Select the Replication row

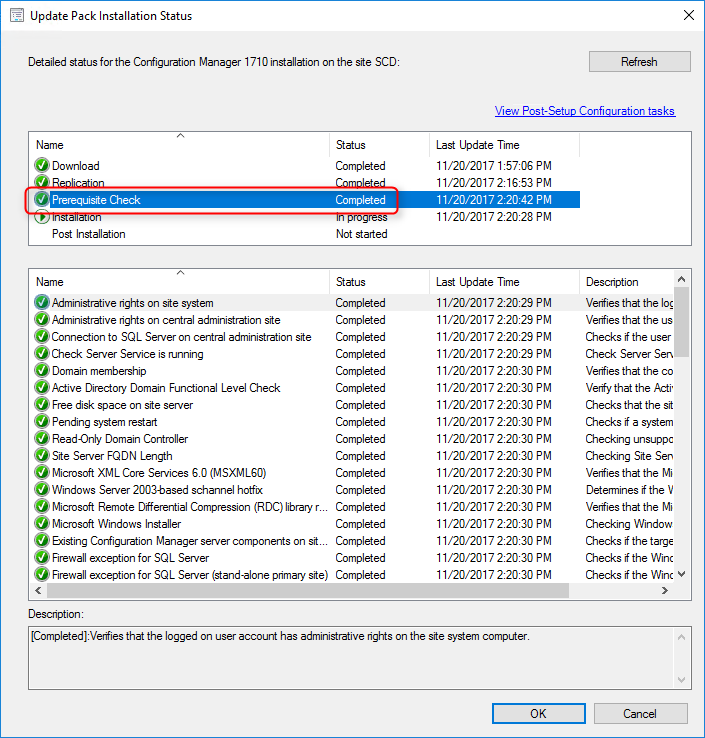pos(306,183)
